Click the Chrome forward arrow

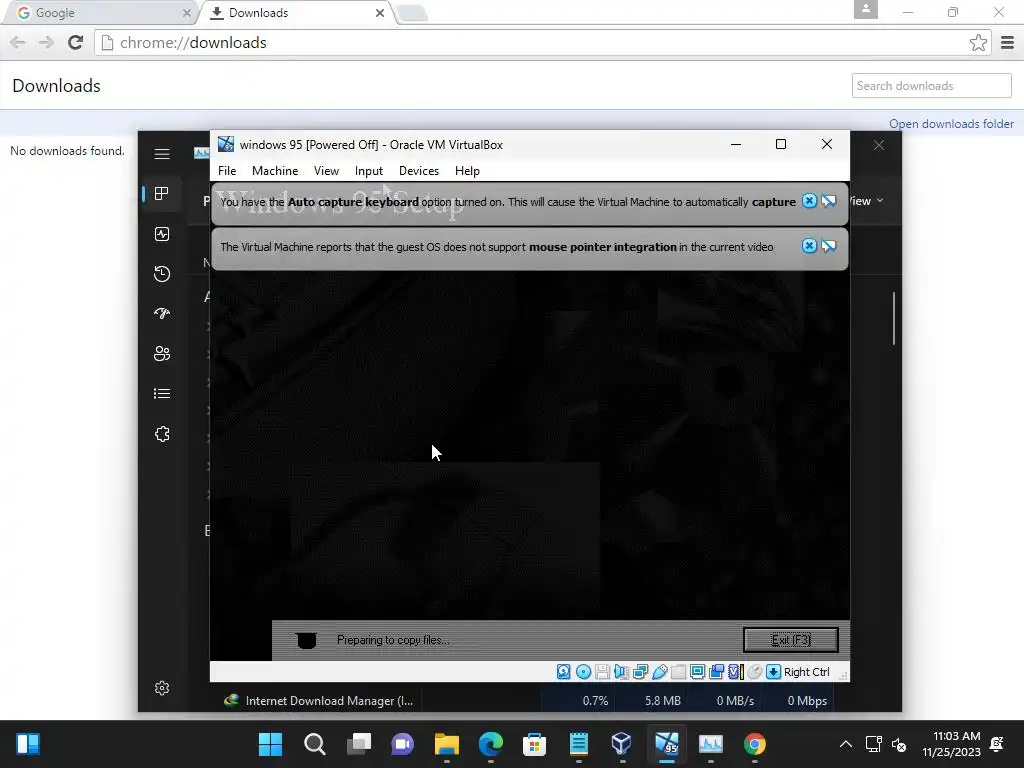click(46, 42)
